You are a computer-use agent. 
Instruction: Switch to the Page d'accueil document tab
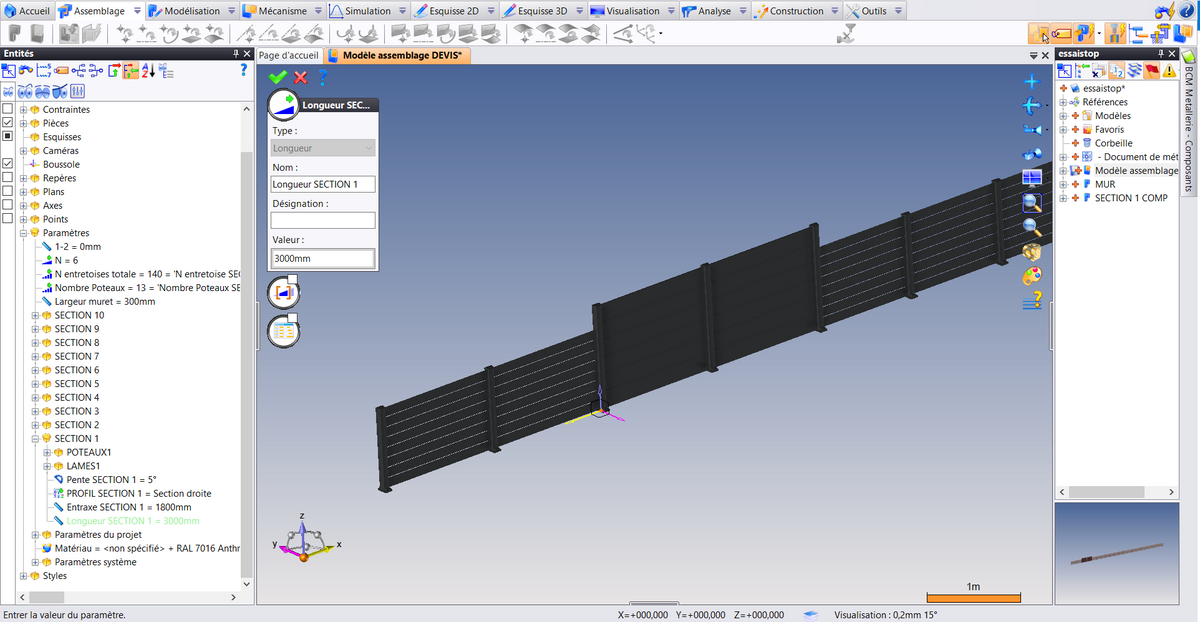coord(289,56)
